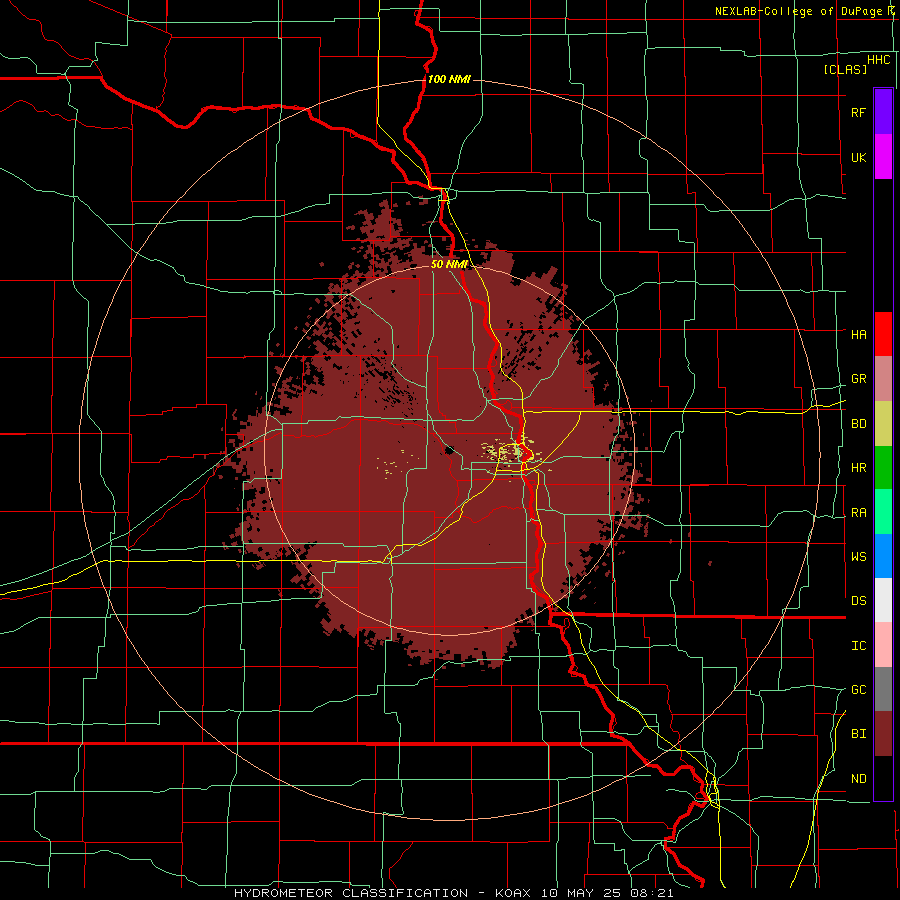Click the purple RF color swatch

click(883, 112)
